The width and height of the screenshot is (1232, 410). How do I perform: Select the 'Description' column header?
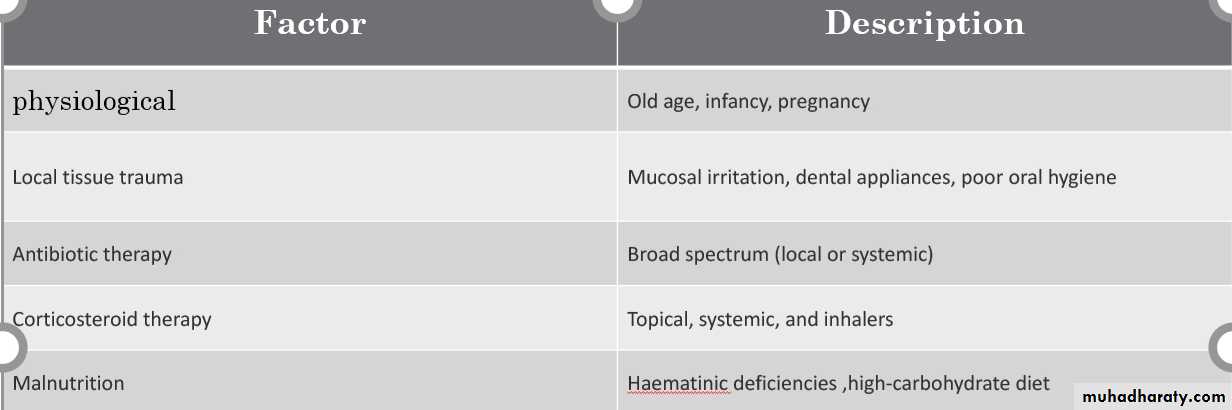click(x=924, y=23)
